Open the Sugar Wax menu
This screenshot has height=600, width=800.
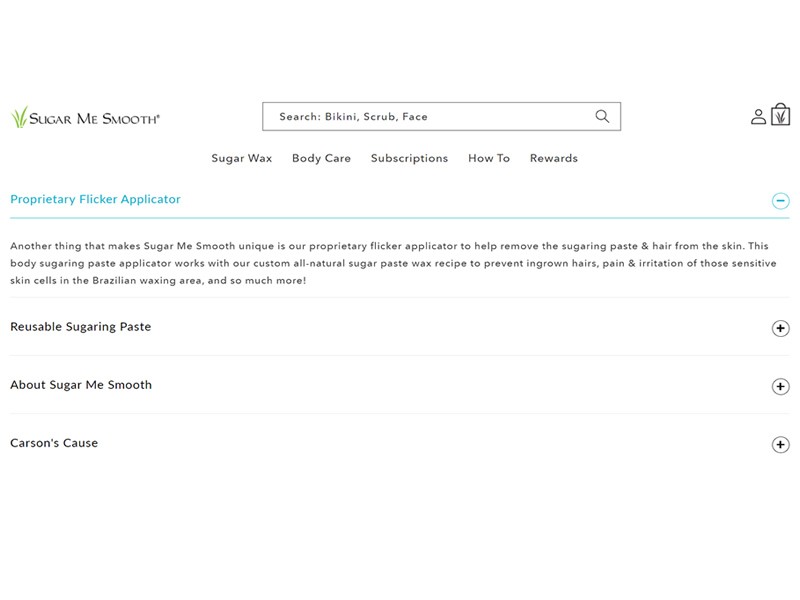coord(241,158)
